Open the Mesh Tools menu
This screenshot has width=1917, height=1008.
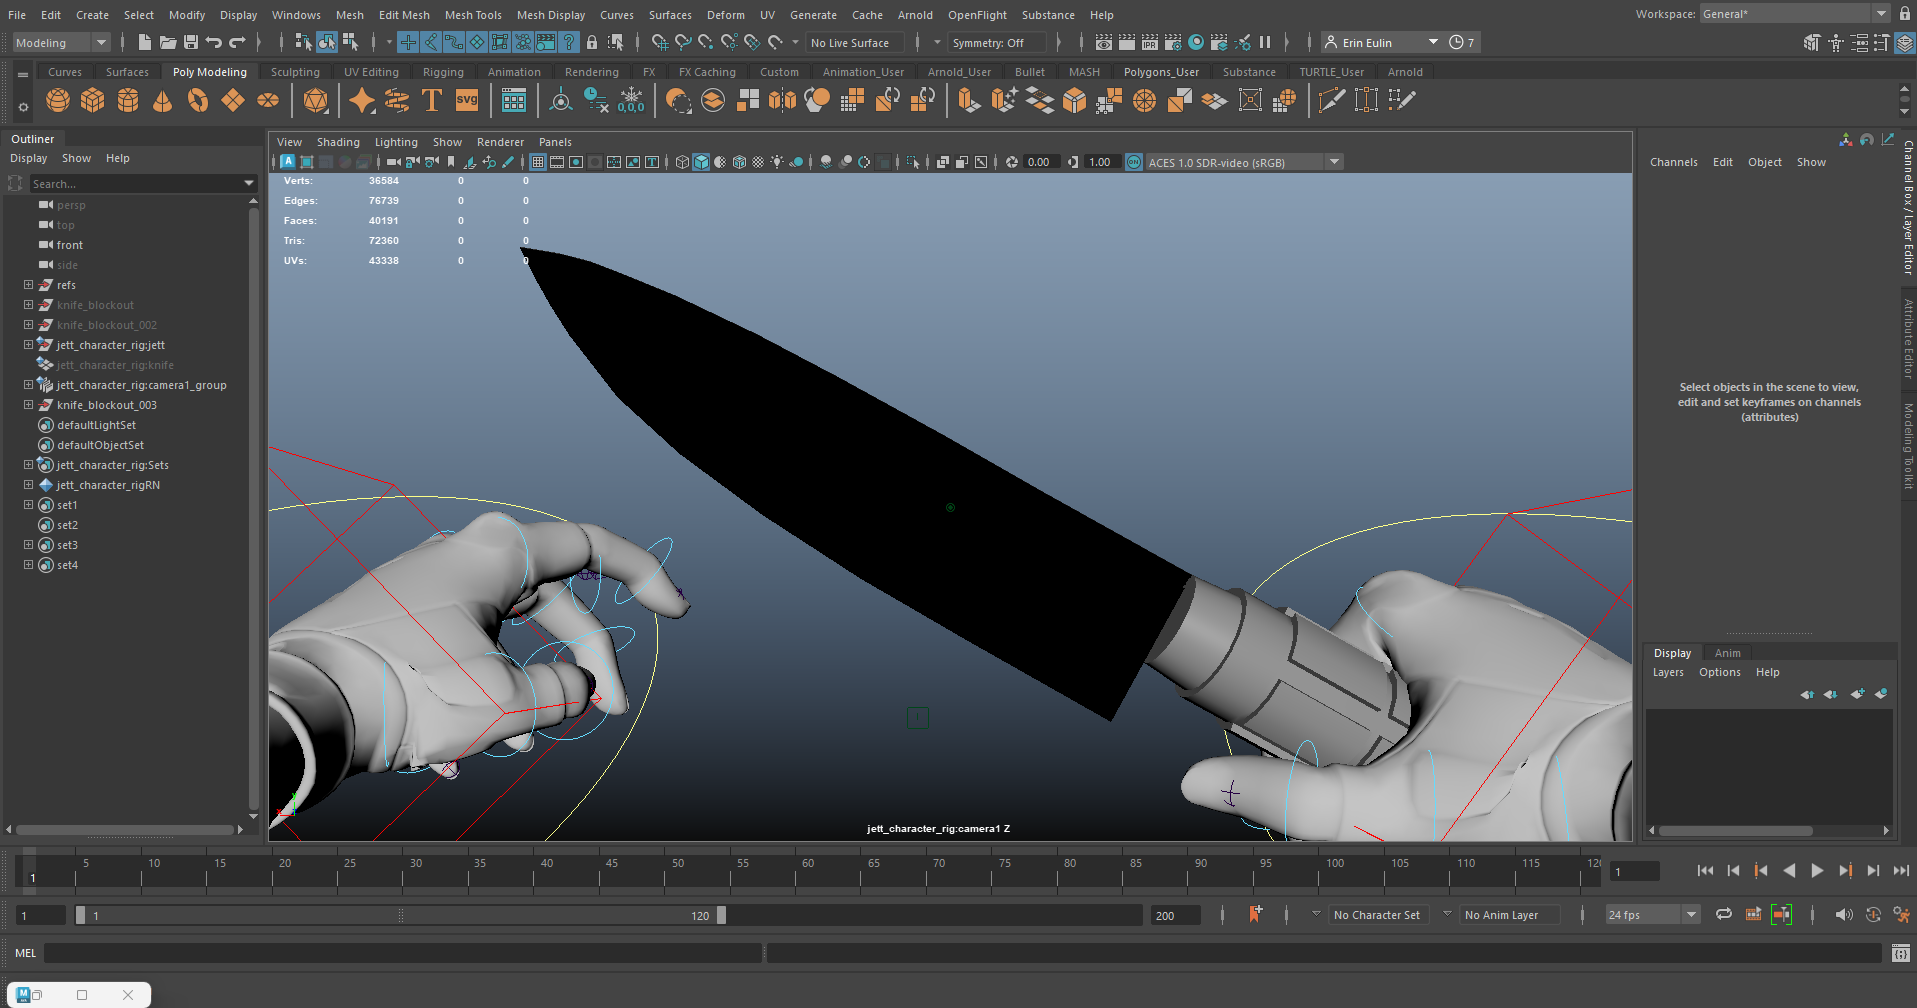point(473,15)
